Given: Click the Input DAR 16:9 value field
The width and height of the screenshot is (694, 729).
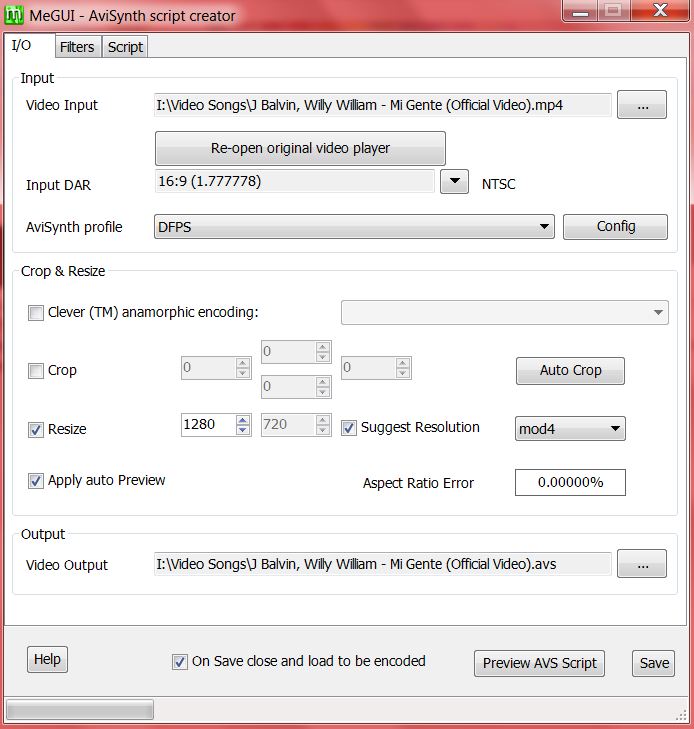Looking at the screenshot, I should click(x=295, y=181).
